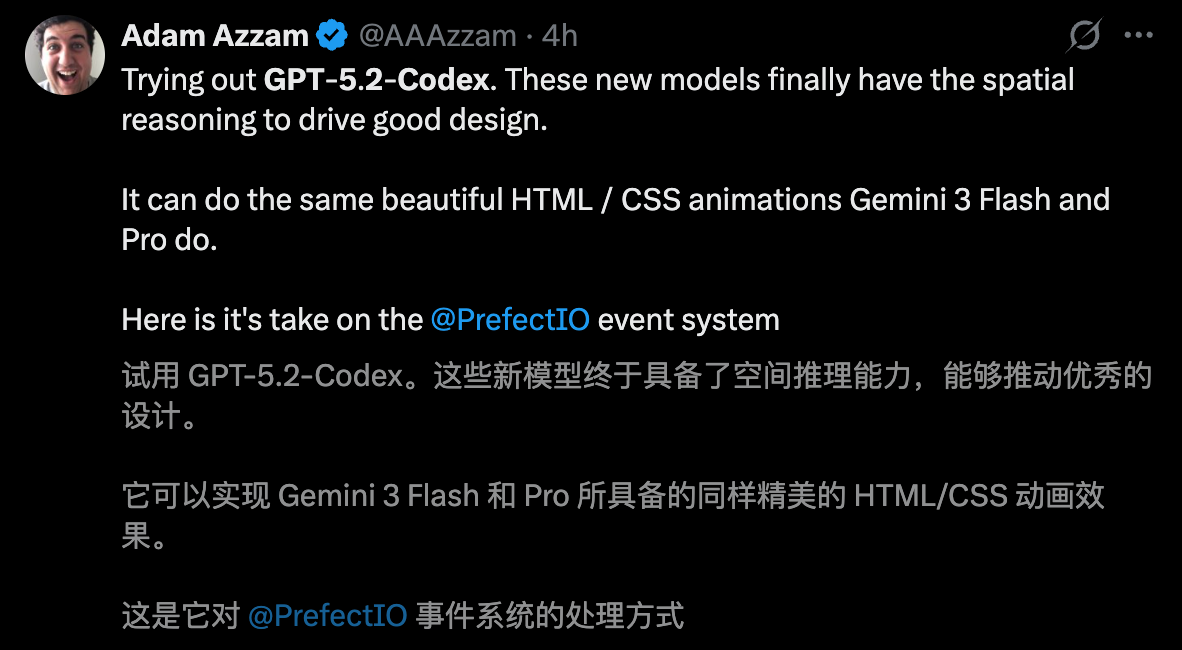Click the Adam Azzam display name
This screenshot has height=650, width=1182.
(x=215, y=37)
